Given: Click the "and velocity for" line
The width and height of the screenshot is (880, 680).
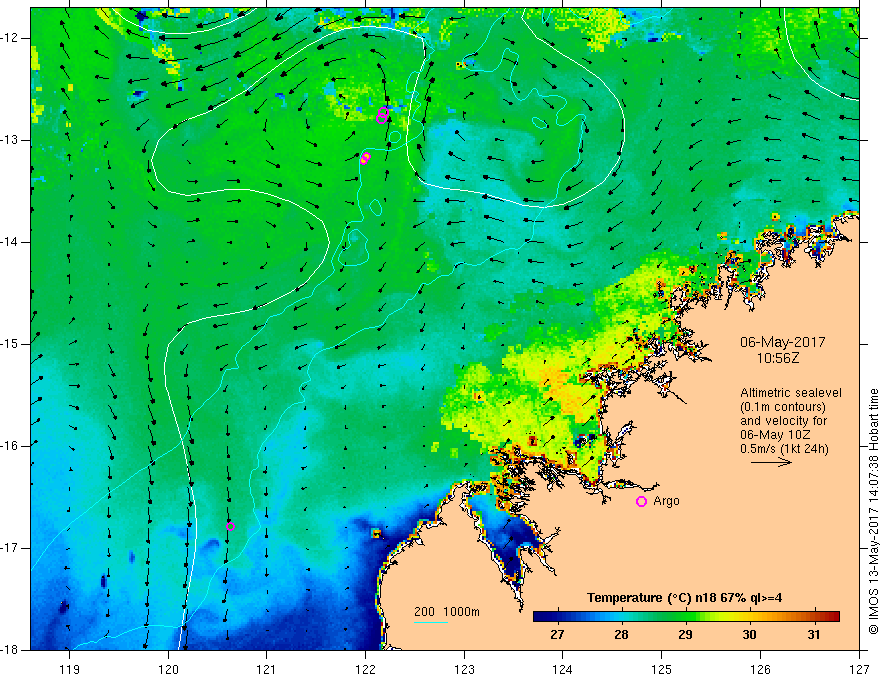Looking at the screenshot, I should pyautogui.click(x=783, y=421).
